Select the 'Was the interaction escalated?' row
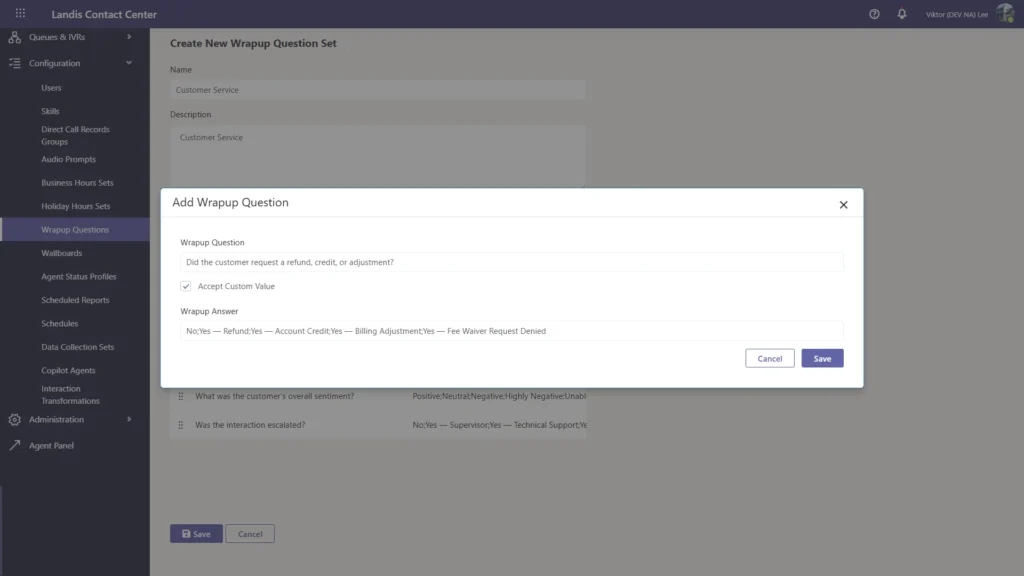Screen dimensions: 1024x576 378,424
